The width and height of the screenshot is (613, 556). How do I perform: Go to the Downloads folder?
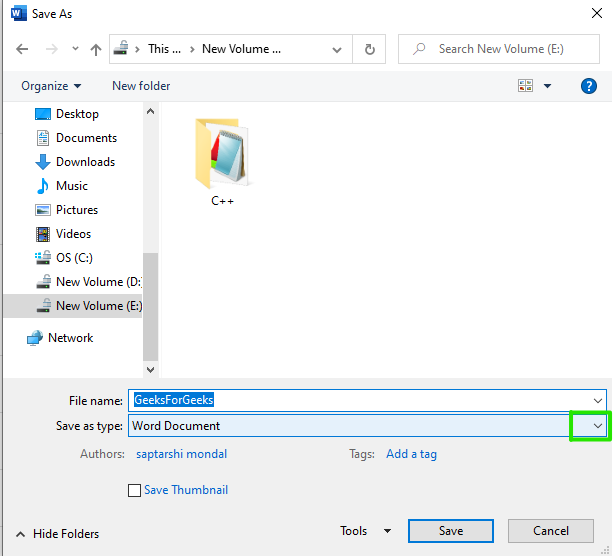(x=85, y=162)
